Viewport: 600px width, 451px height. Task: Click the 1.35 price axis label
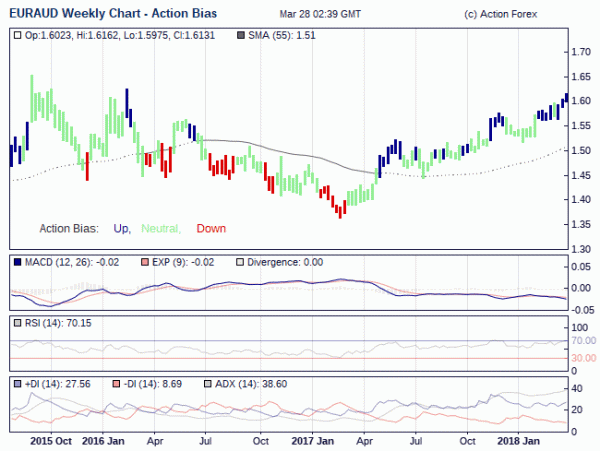coord(581,224)
